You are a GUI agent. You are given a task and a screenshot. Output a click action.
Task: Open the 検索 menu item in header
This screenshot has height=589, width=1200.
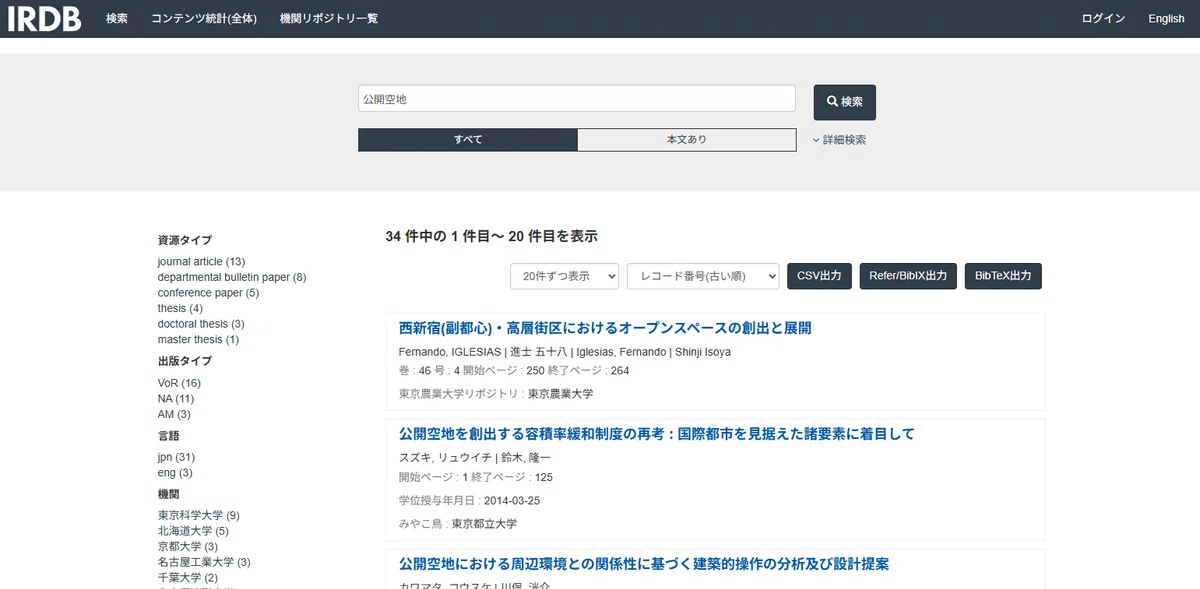point(117,19)
